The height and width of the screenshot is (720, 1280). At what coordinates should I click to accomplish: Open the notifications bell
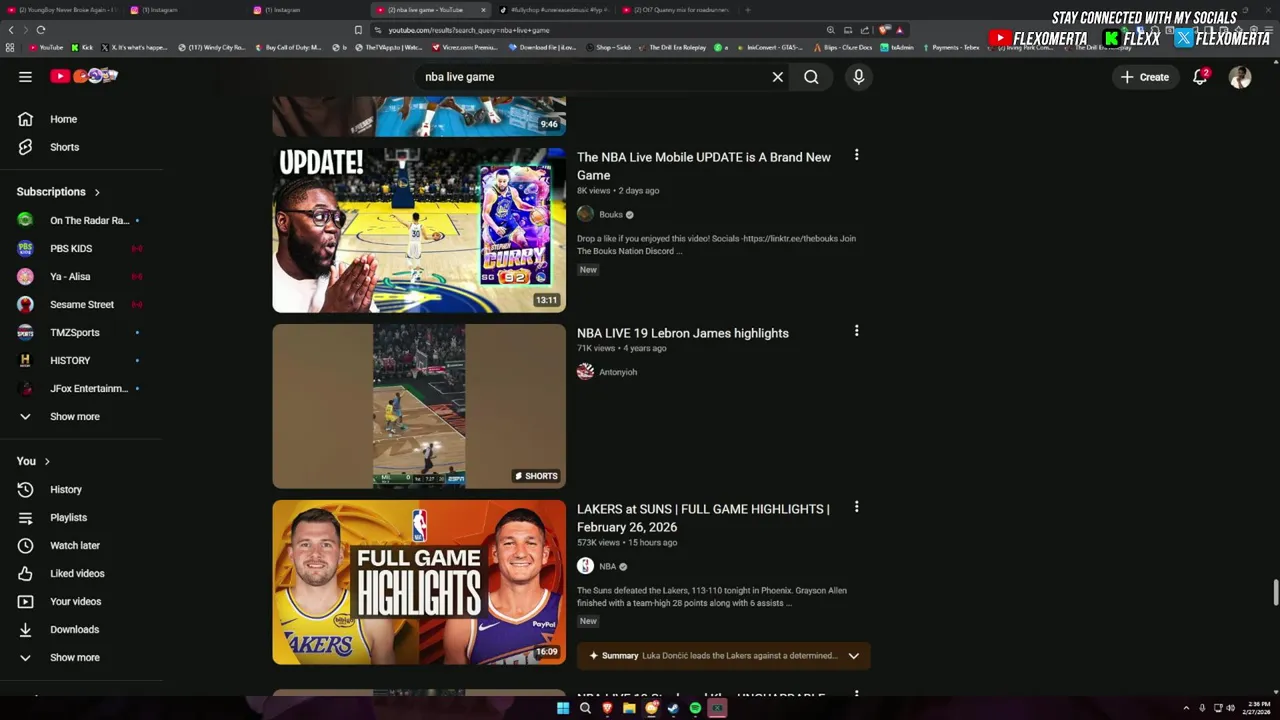pos(1200,77)
